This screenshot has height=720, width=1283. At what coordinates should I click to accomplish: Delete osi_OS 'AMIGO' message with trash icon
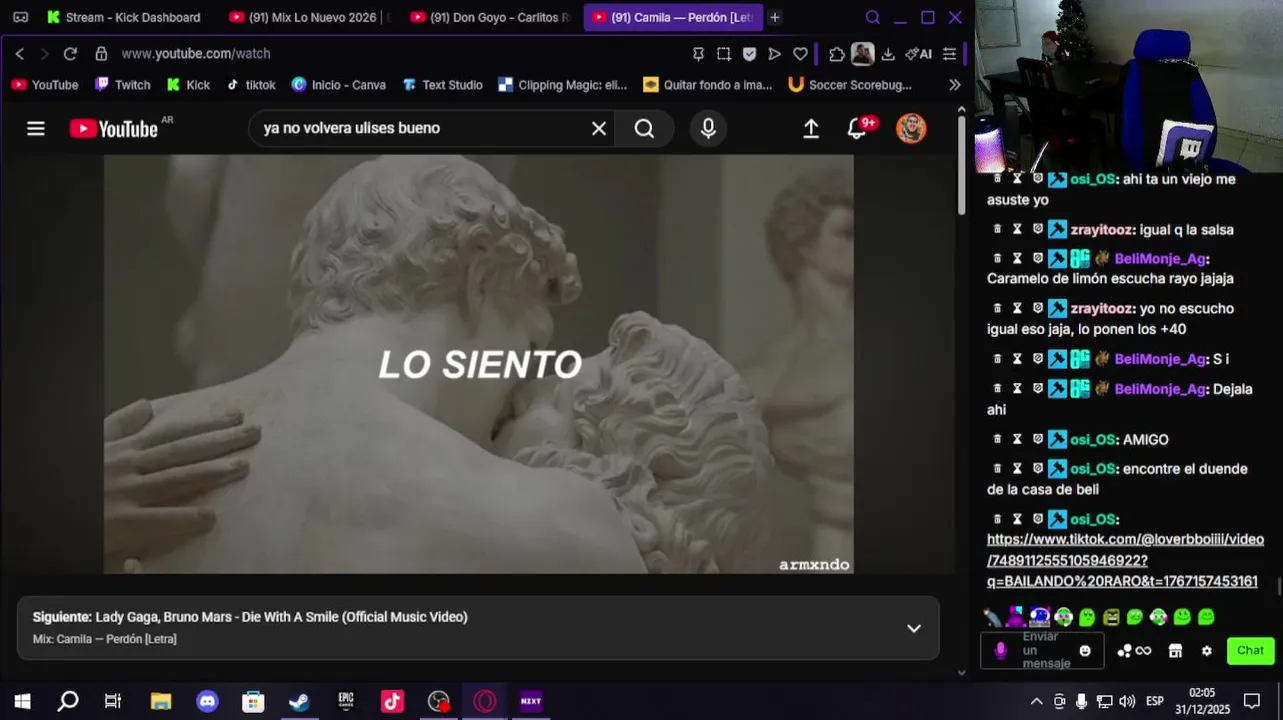click(x=997, y=439)
